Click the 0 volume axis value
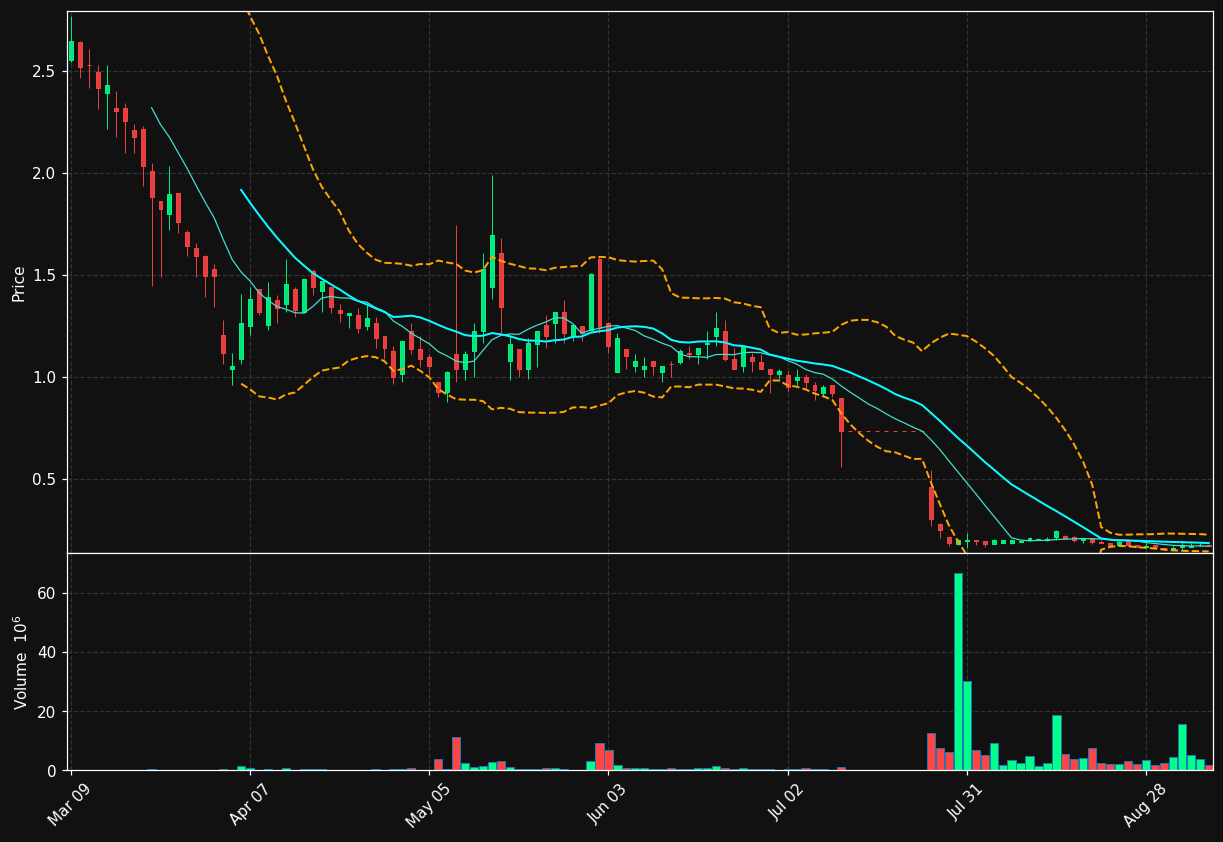 [52, 771]
